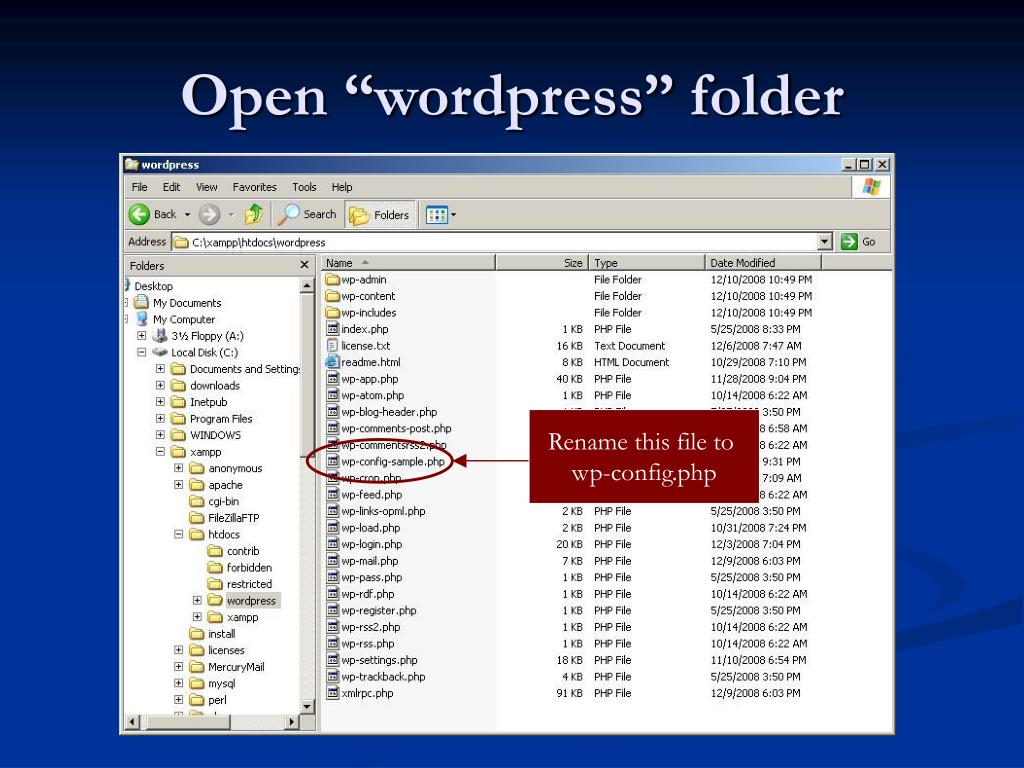The image size is (1024, 768).
Task: Click the folder tree scroll down arrow
Action: point(308,707)
